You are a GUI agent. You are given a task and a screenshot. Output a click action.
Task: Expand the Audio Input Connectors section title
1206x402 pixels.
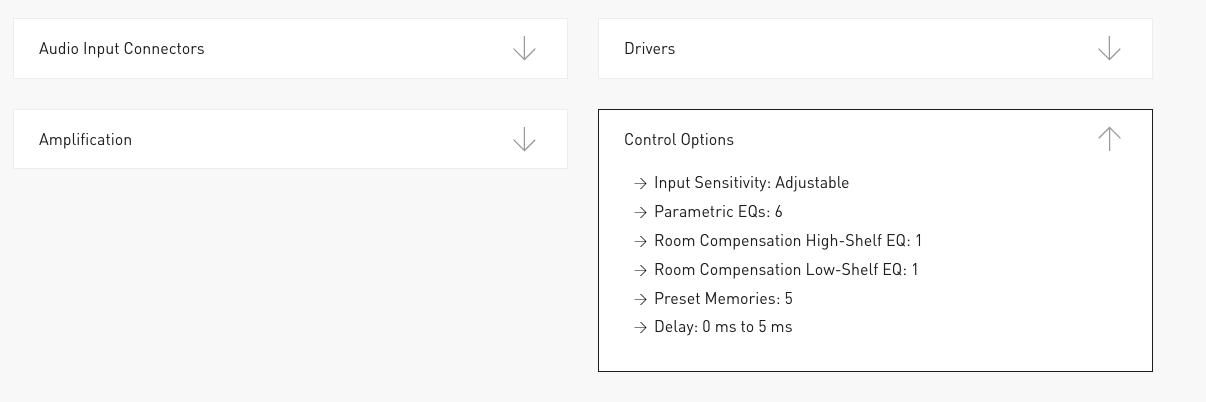(121, 49)
